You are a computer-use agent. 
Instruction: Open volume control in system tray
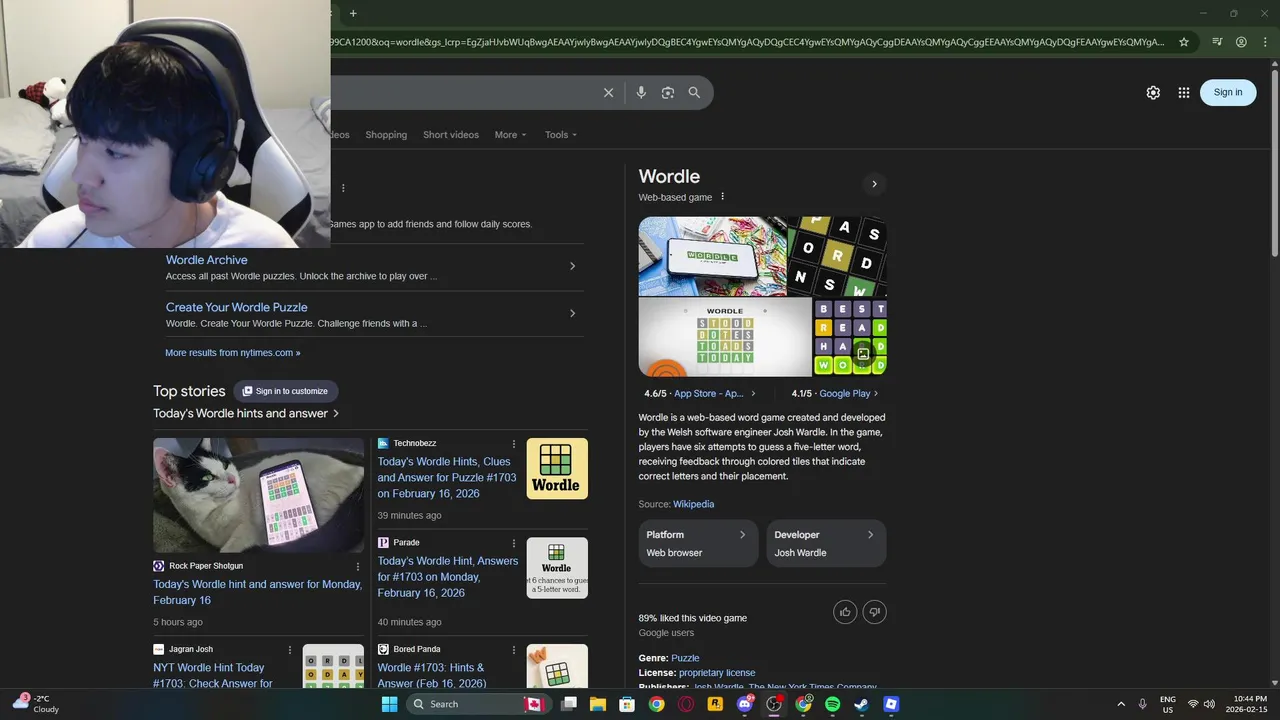click(1209, 704)
